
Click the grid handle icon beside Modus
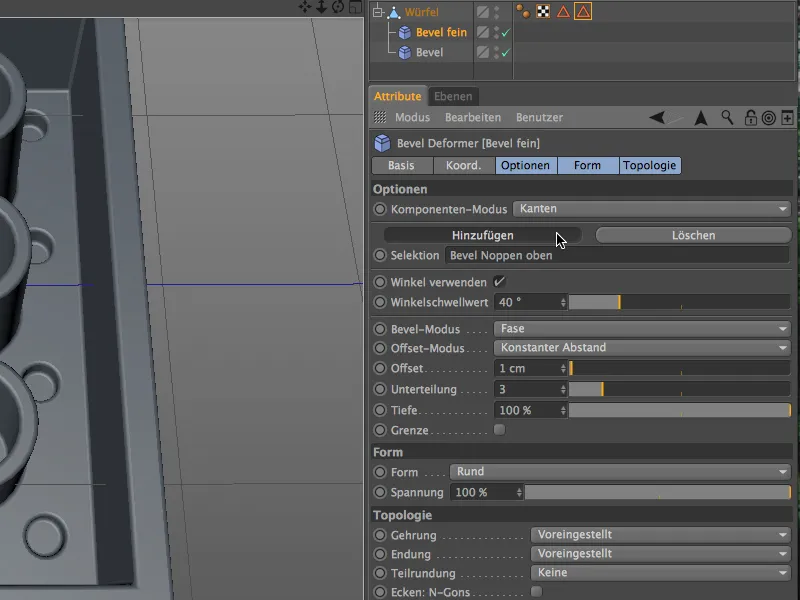pyautogui.click(x=380, y=117)
